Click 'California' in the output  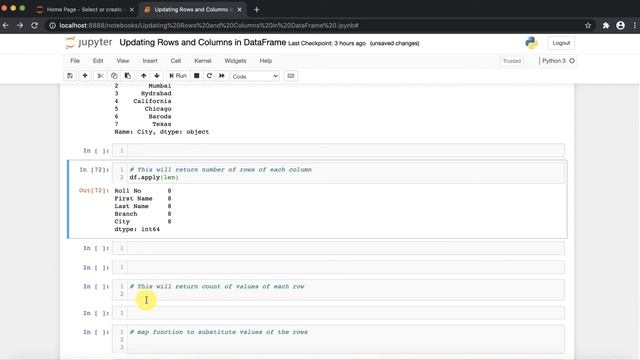[152, 101]
